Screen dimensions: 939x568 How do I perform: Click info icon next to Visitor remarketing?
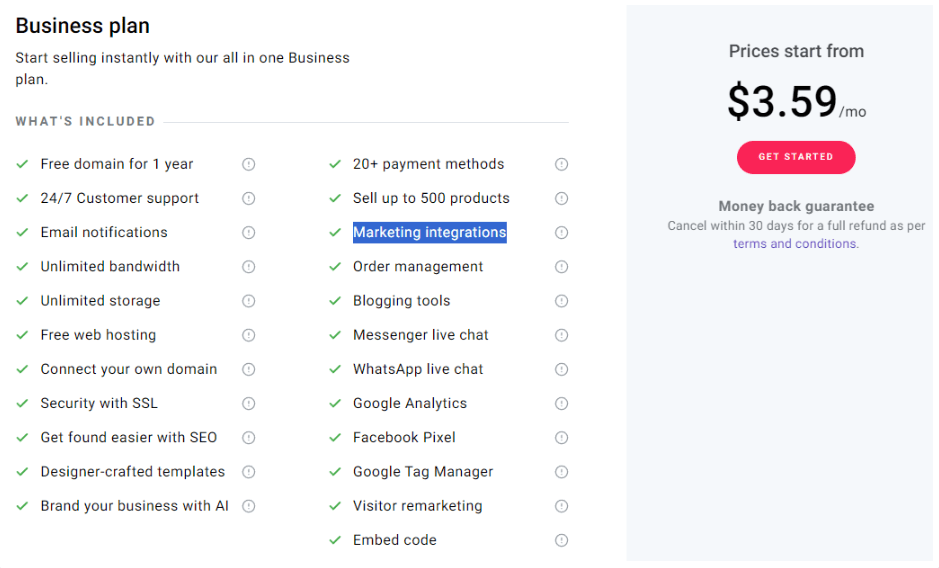coord(561,506)
